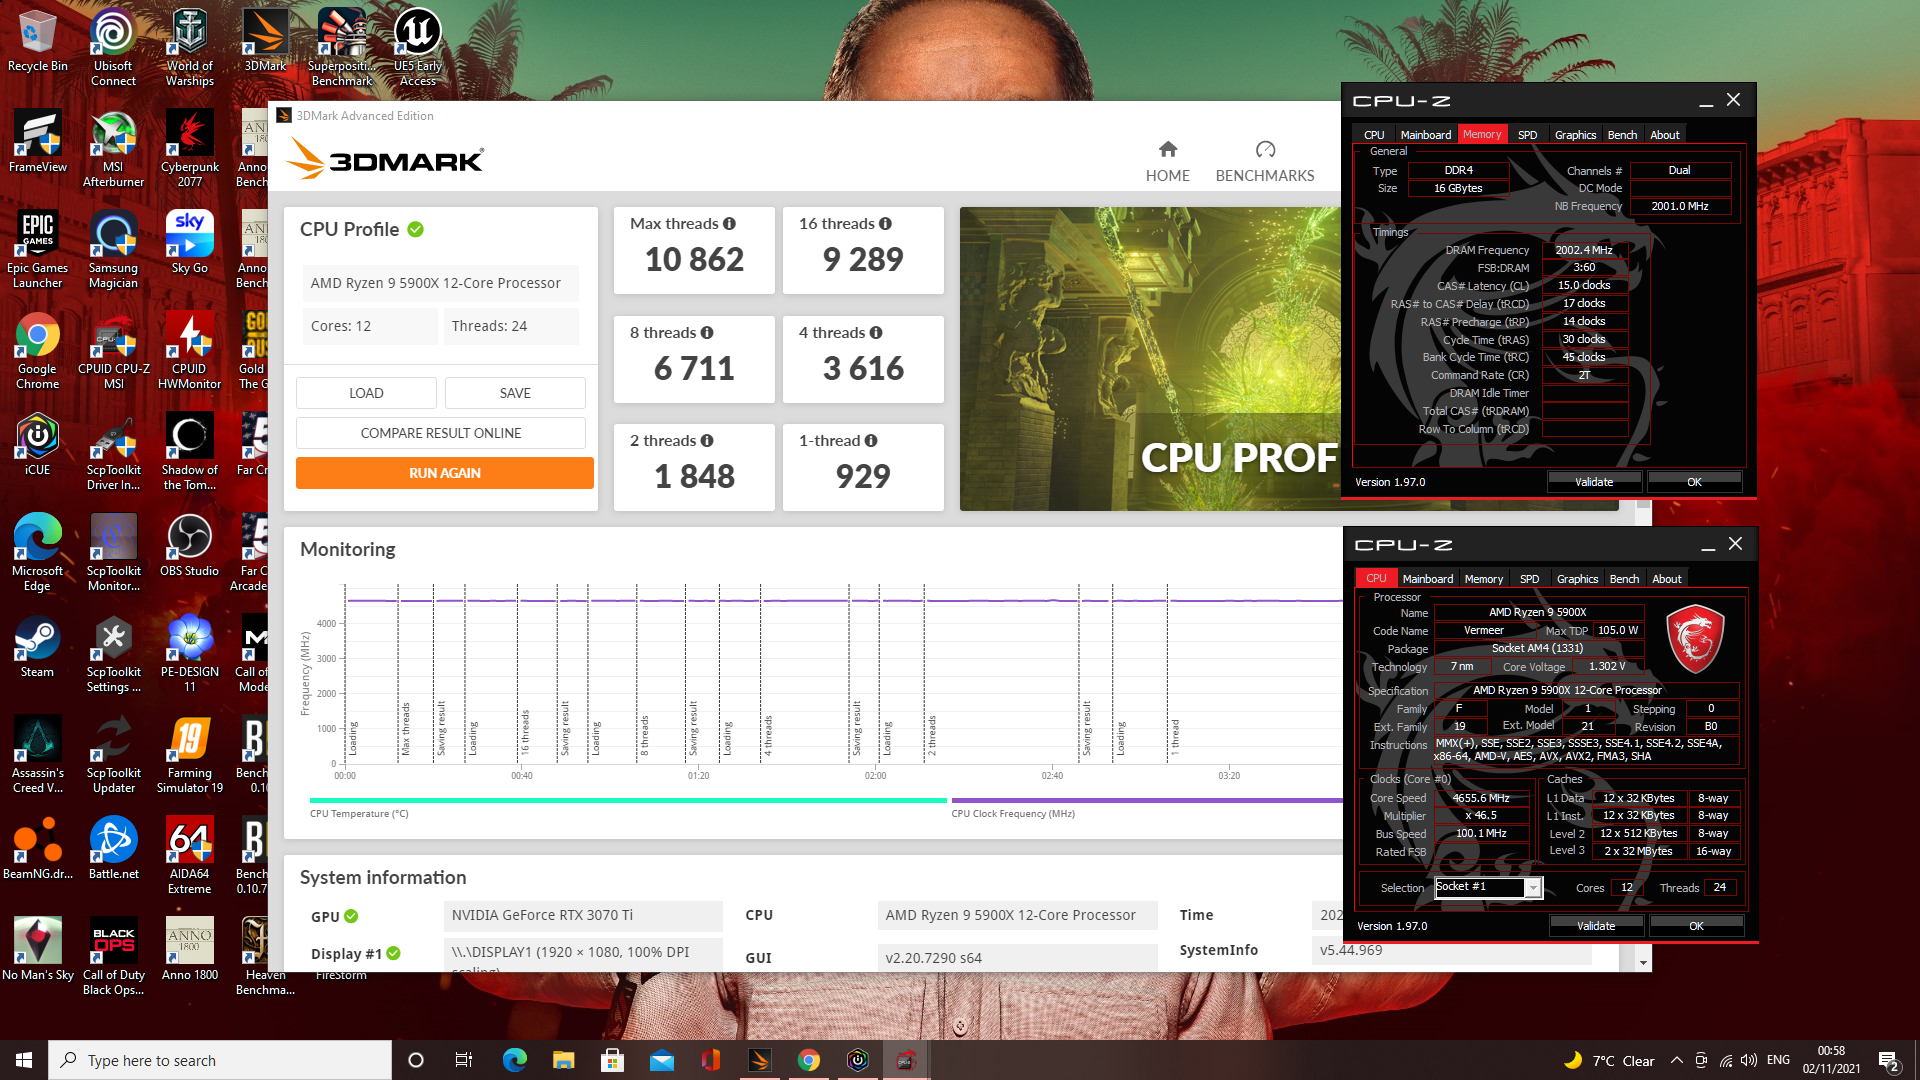Open Farming Simulator 19 shortcut

pos(189,754)
